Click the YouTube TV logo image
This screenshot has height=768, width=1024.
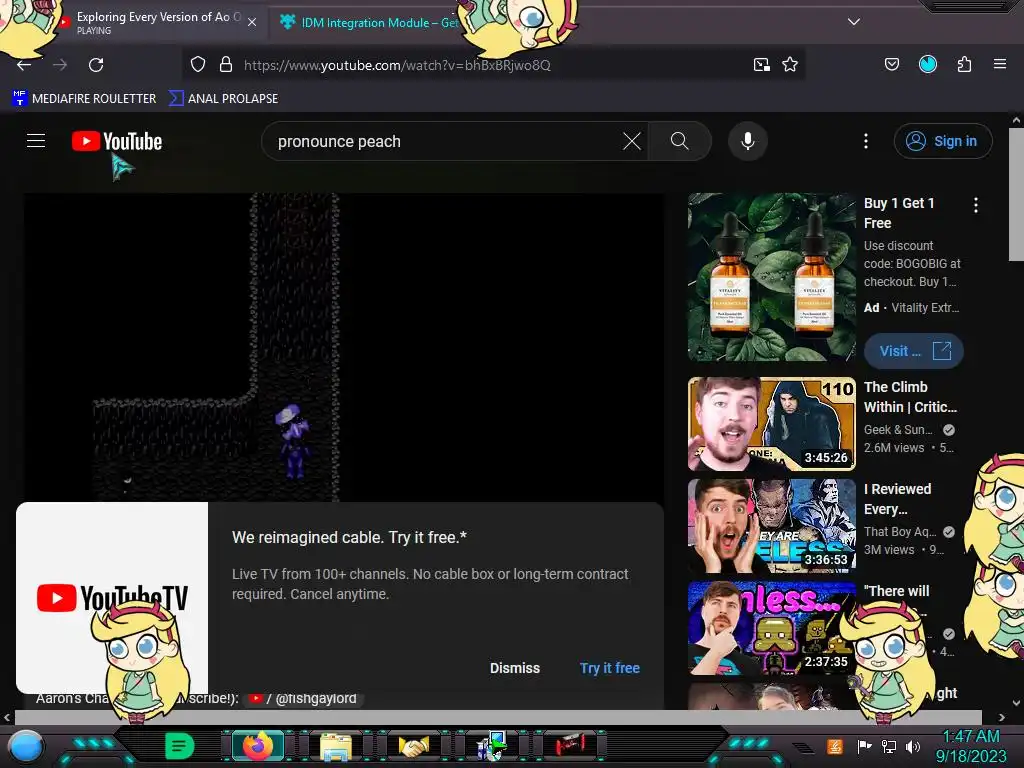[112, 598]
